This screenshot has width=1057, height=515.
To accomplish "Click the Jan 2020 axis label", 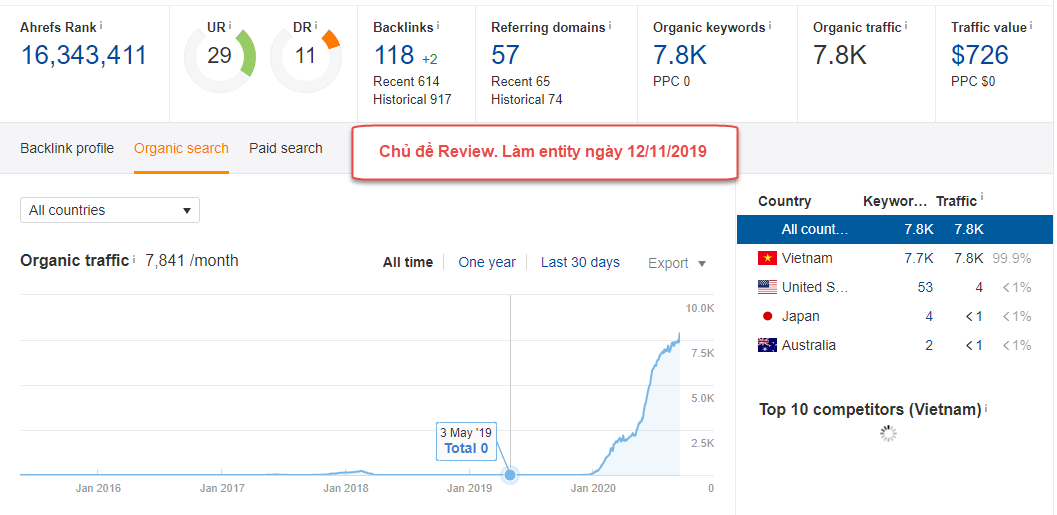I will tap(592, 488).
